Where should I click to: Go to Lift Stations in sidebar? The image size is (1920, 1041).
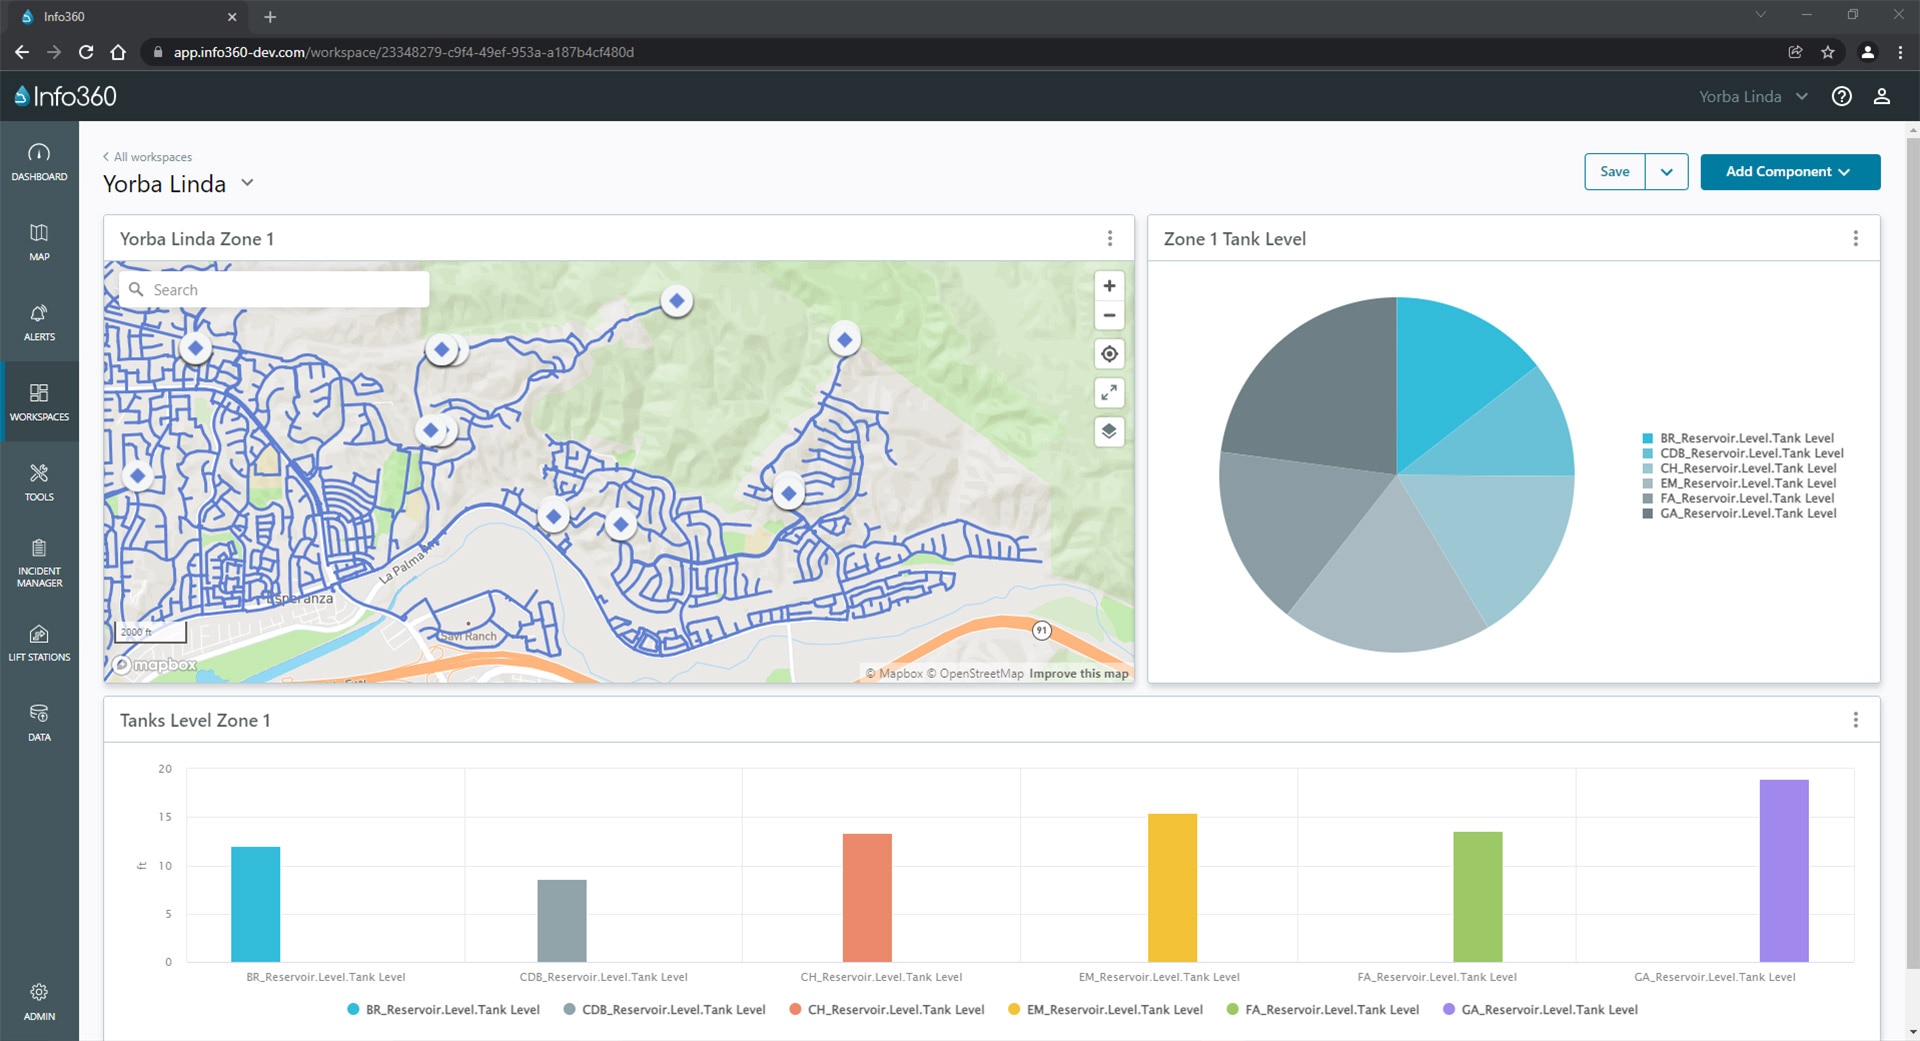(39, 643)
